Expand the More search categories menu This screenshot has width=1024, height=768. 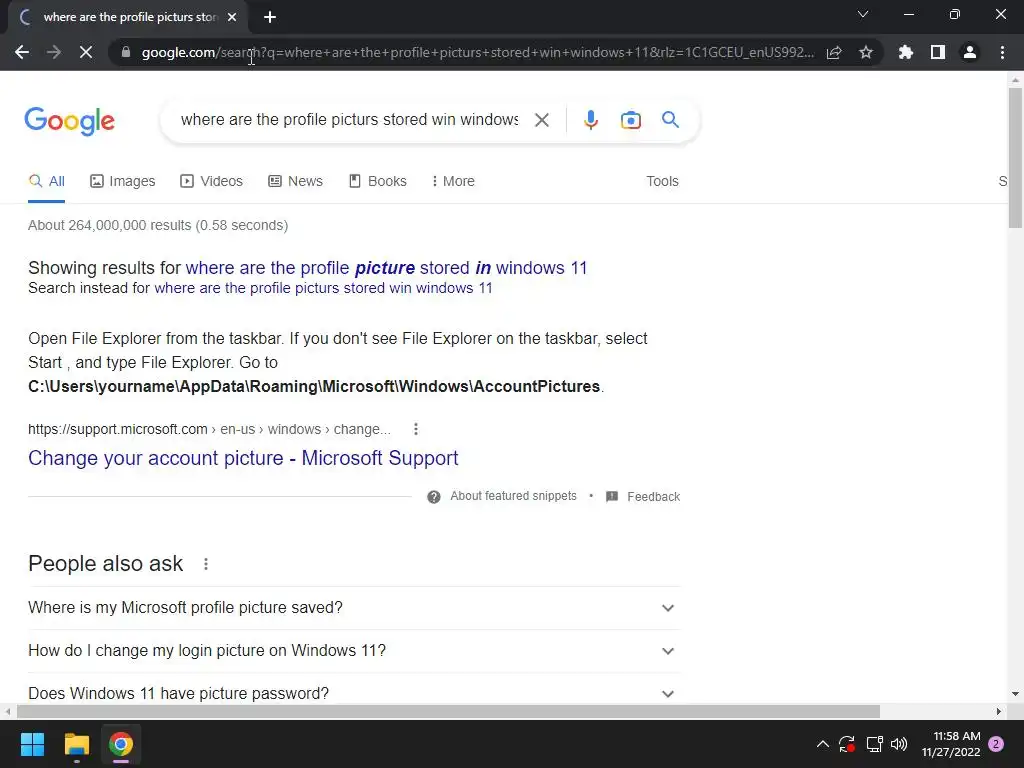click(x=453, y=181)
